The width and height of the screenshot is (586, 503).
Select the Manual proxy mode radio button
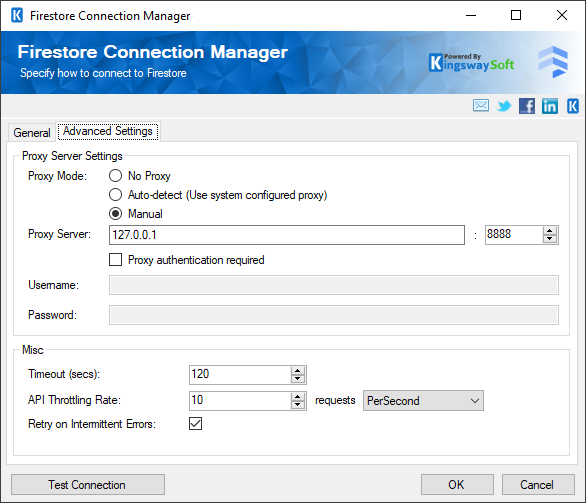115,214
